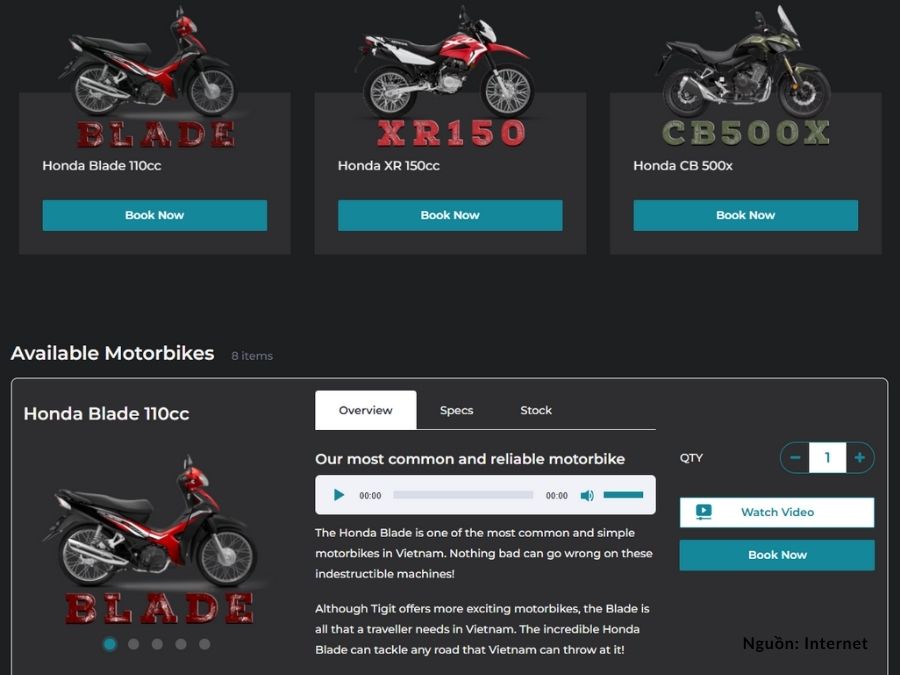Book the Honda XR 150cc
This screenshot has width=900, height=675.
(x=450, y=215)
